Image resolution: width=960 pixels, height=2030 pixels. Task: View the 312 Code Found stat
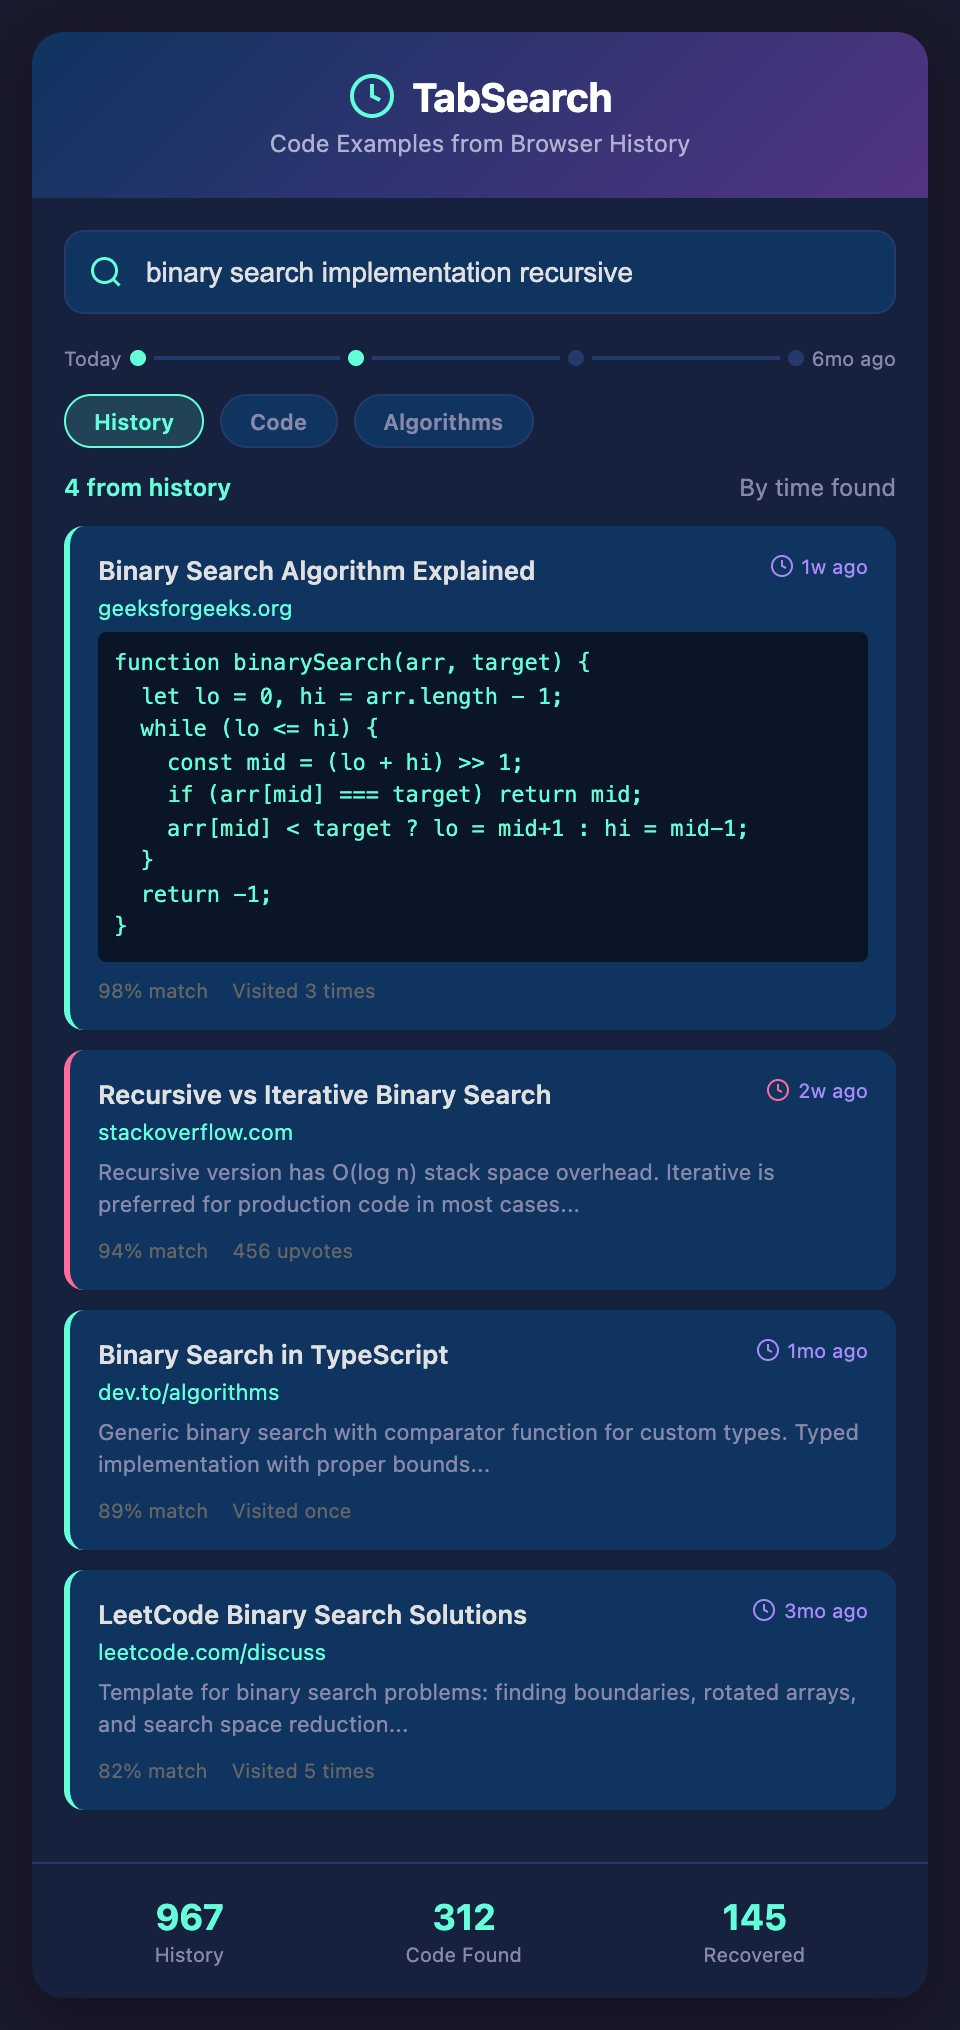464,1932
